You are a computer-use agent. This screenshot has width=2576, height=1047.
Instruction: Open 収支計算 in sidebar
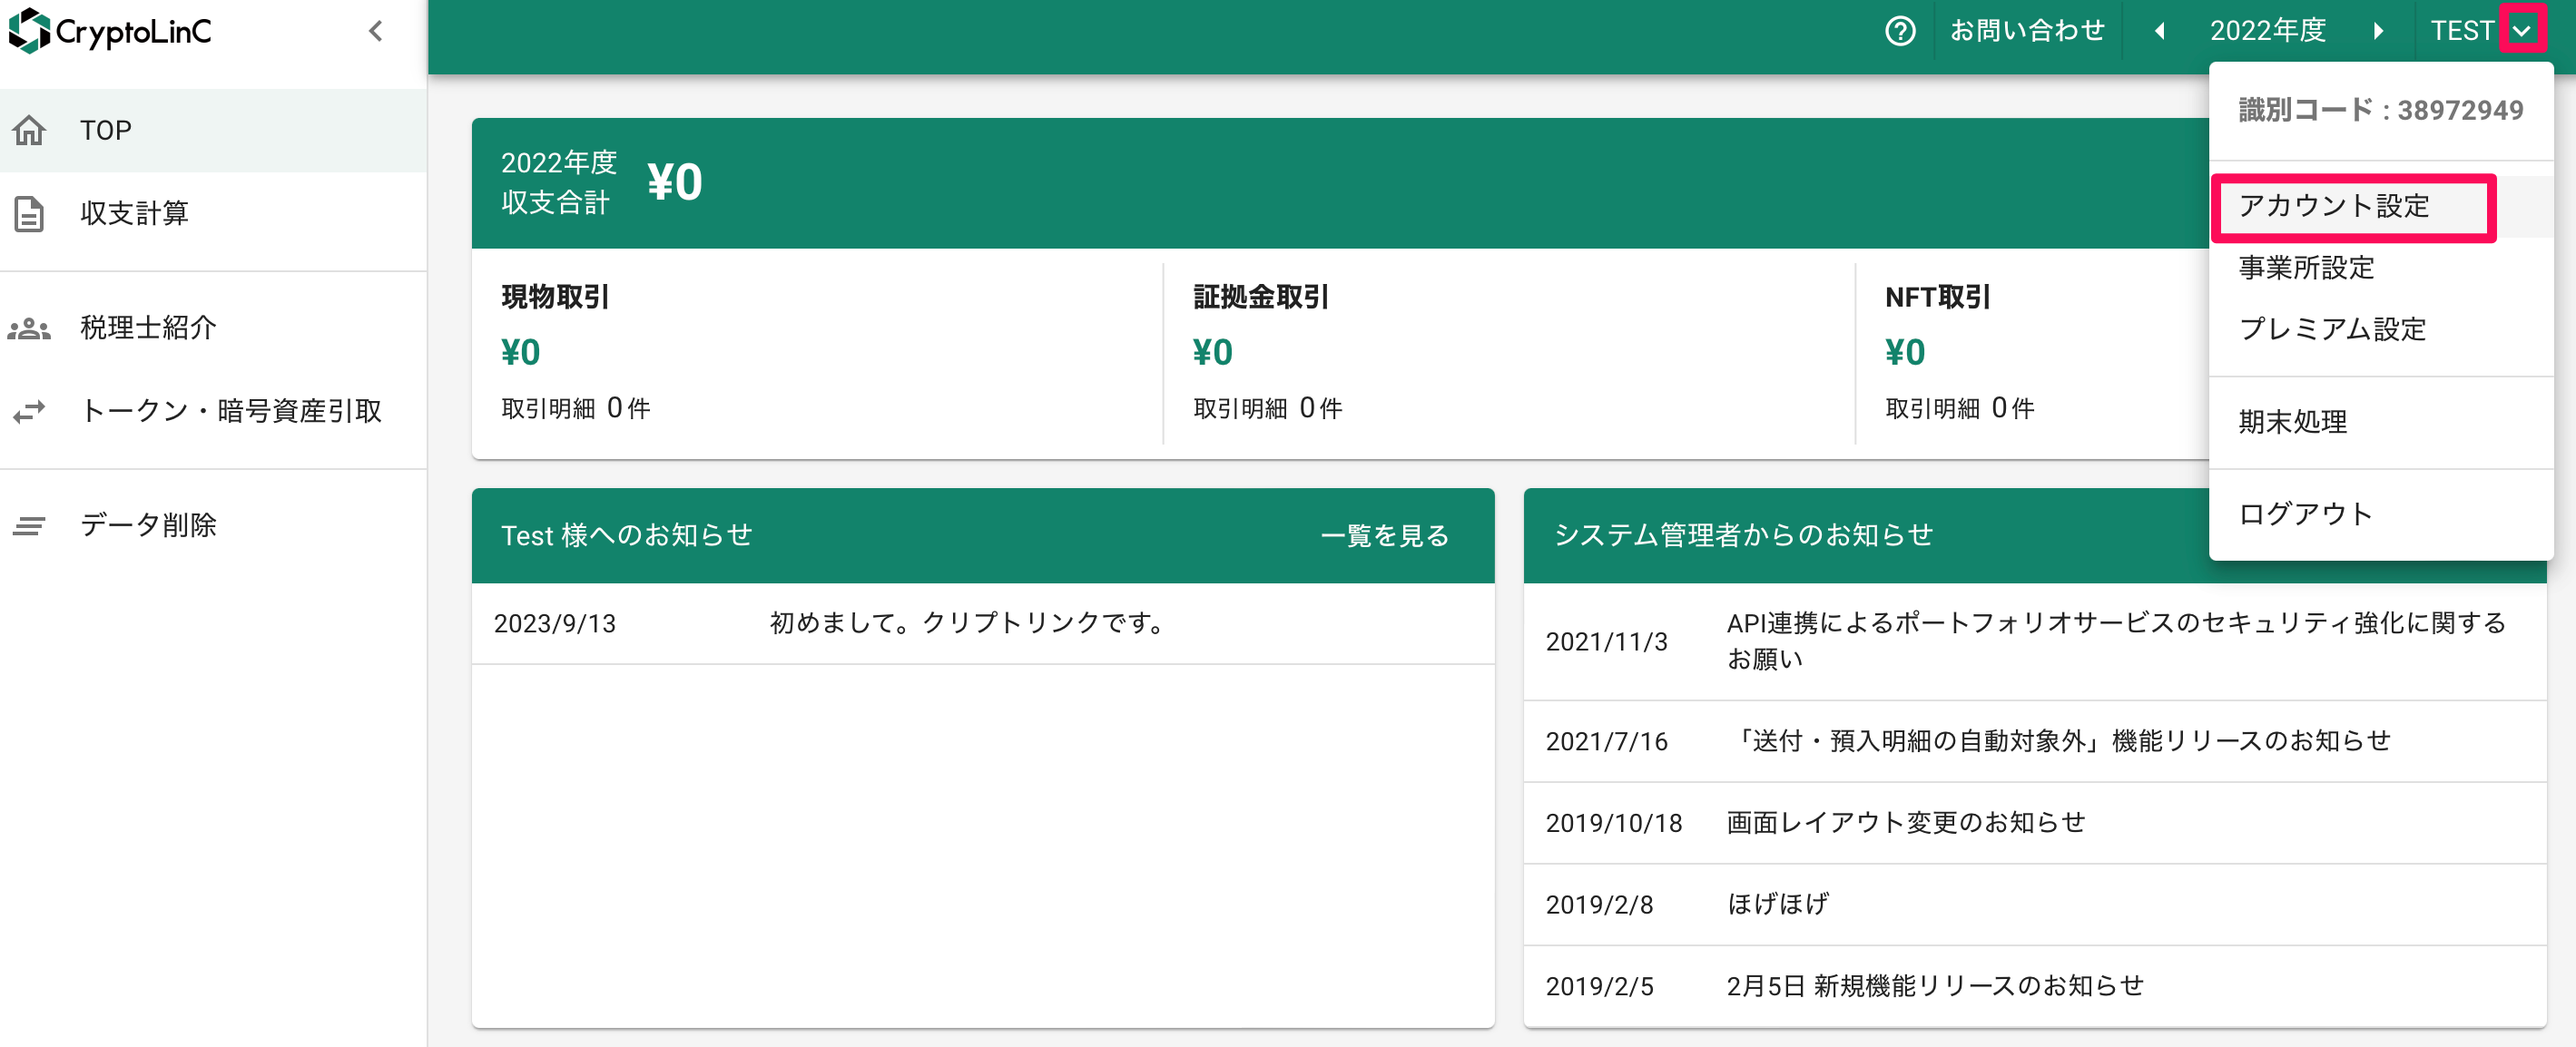213,213
